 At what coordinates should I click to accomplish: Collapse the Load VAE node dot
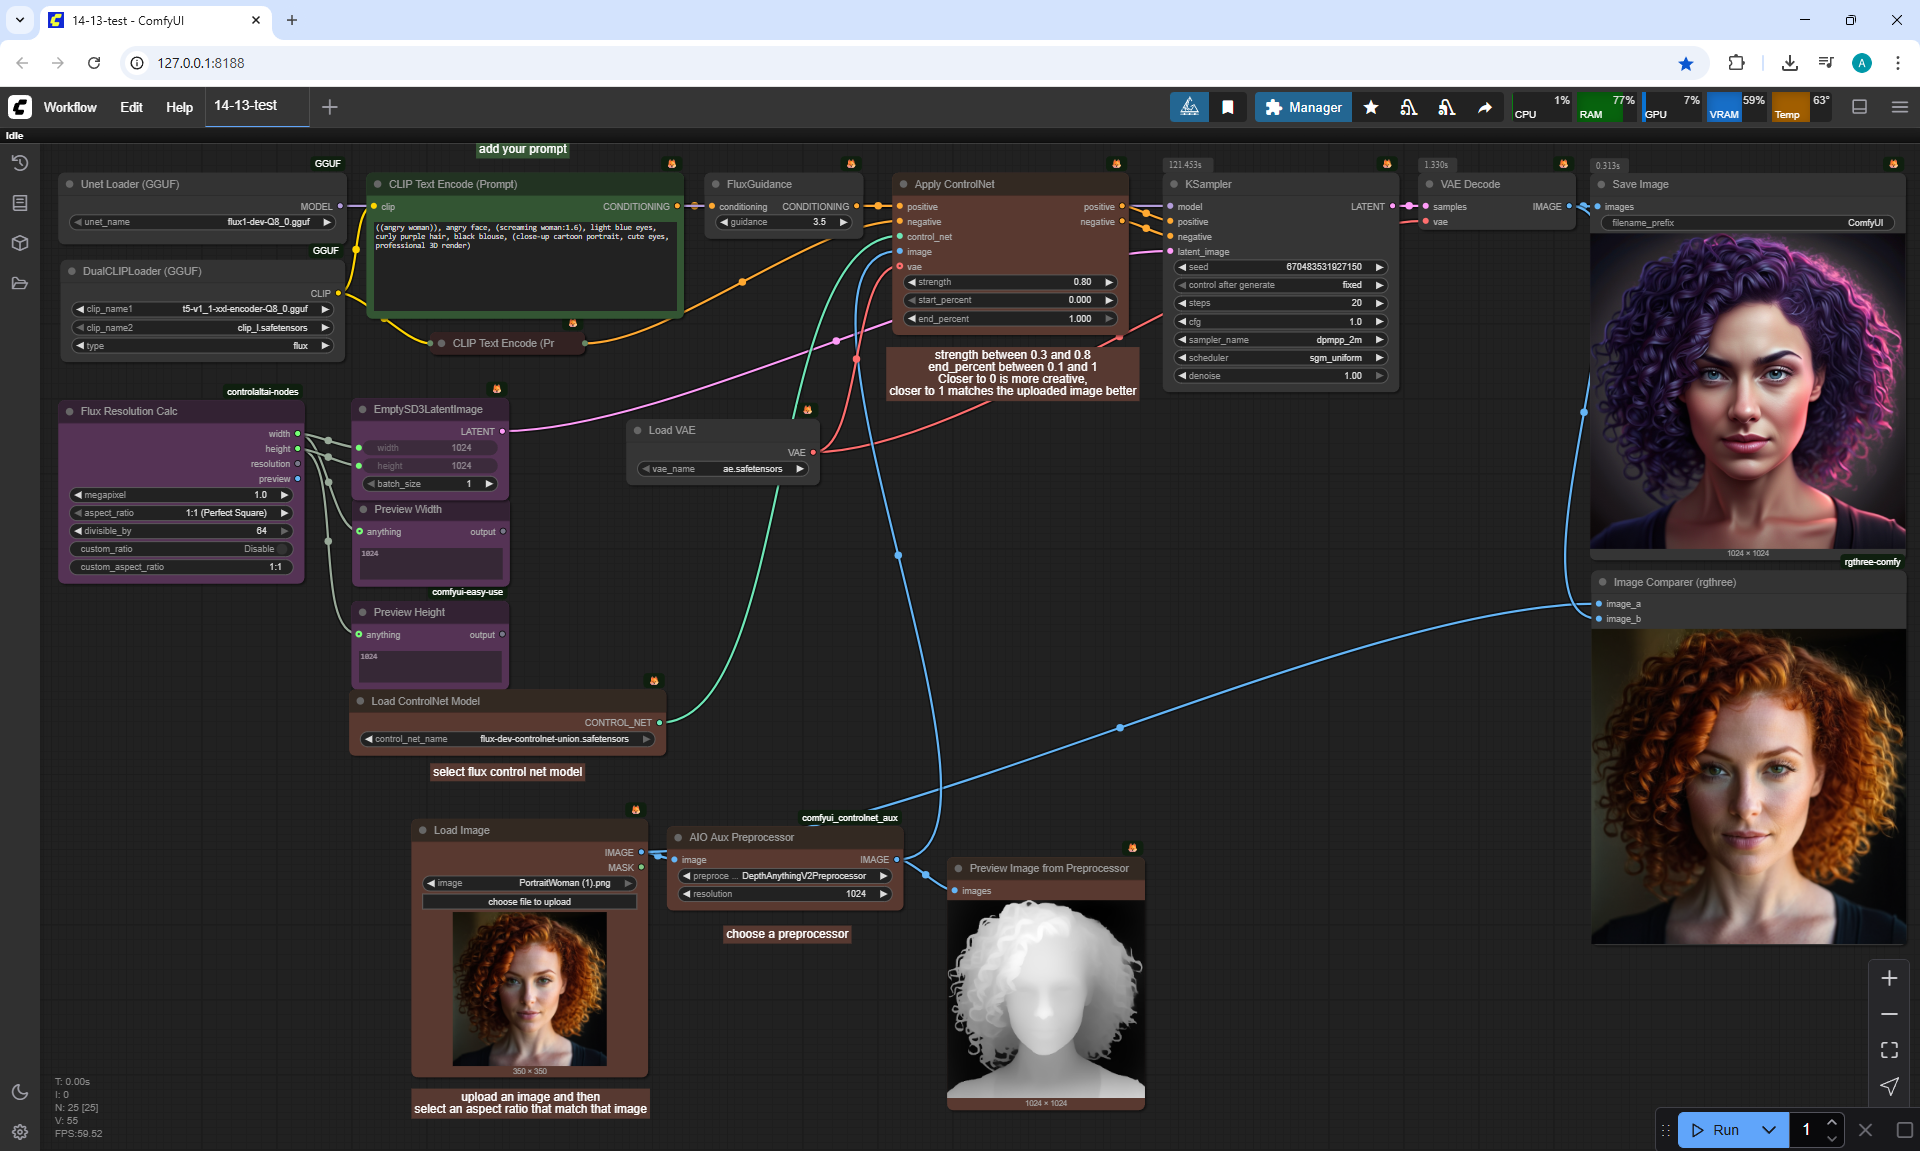(x=637, y=430)
